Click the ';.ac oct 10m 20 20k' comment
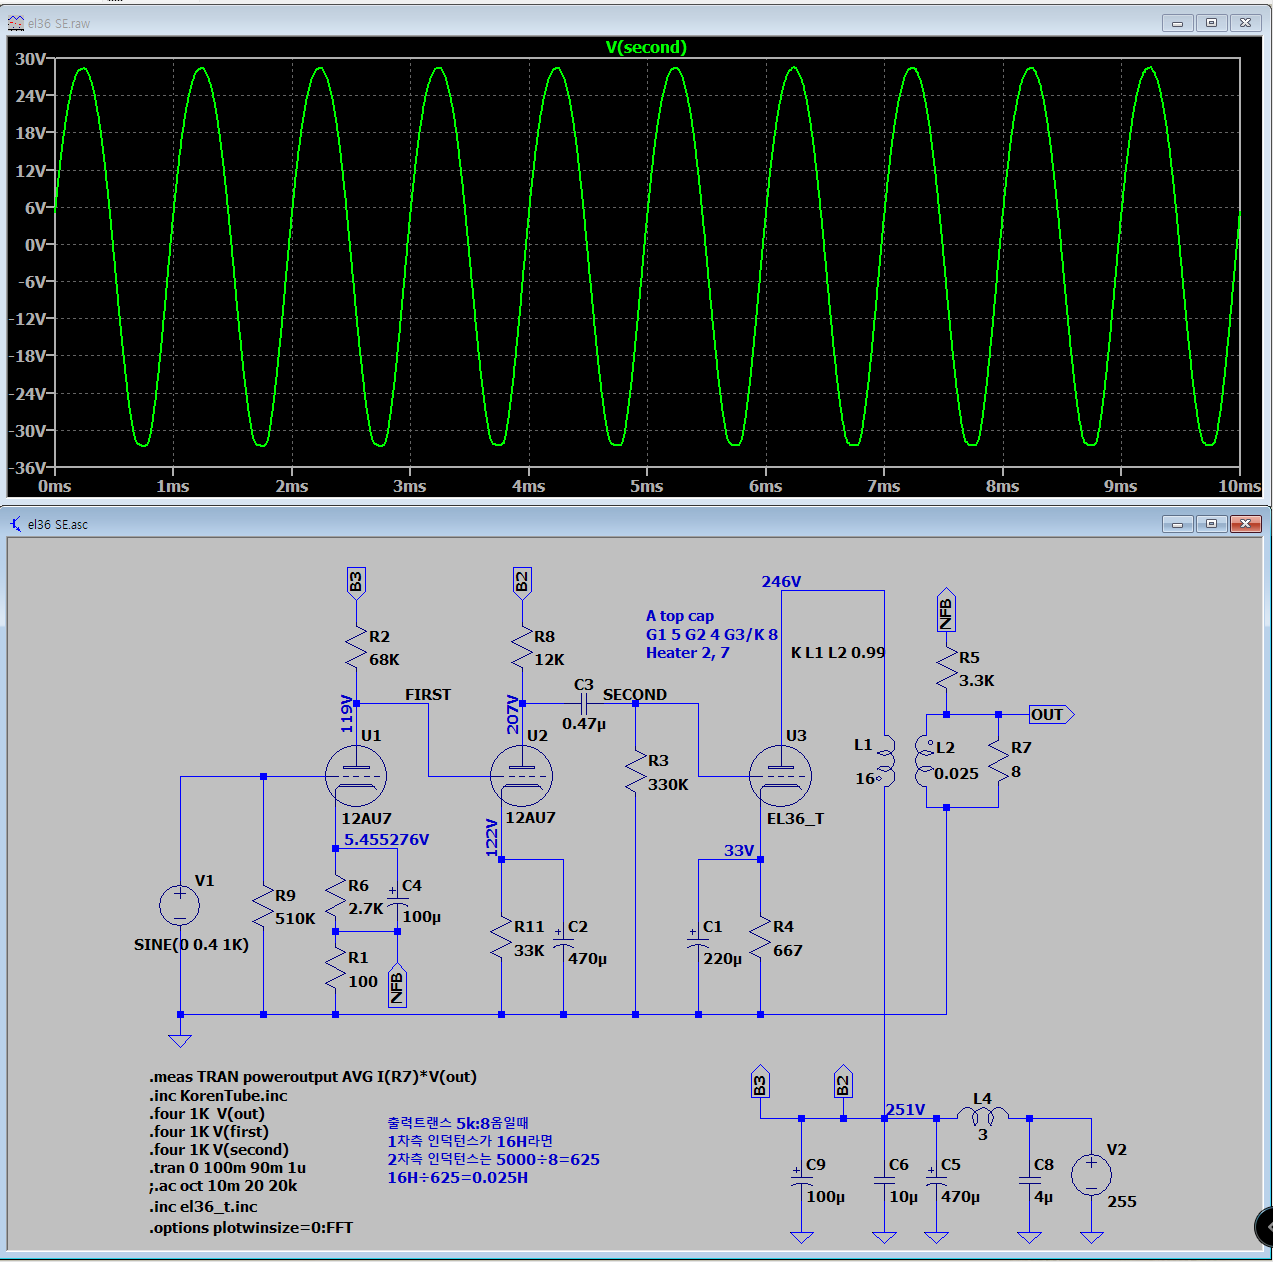 pos(223,1185)
